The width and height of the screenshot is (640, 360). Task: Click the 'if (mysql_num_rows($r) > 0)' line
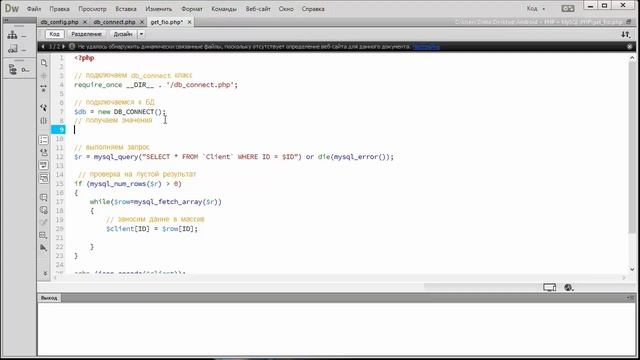pos(128,184)
